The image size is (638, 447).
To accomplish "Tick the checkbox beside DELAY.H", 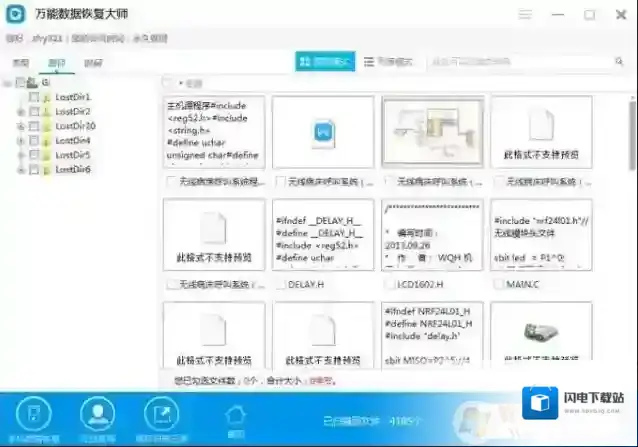I will click(279, 284).
